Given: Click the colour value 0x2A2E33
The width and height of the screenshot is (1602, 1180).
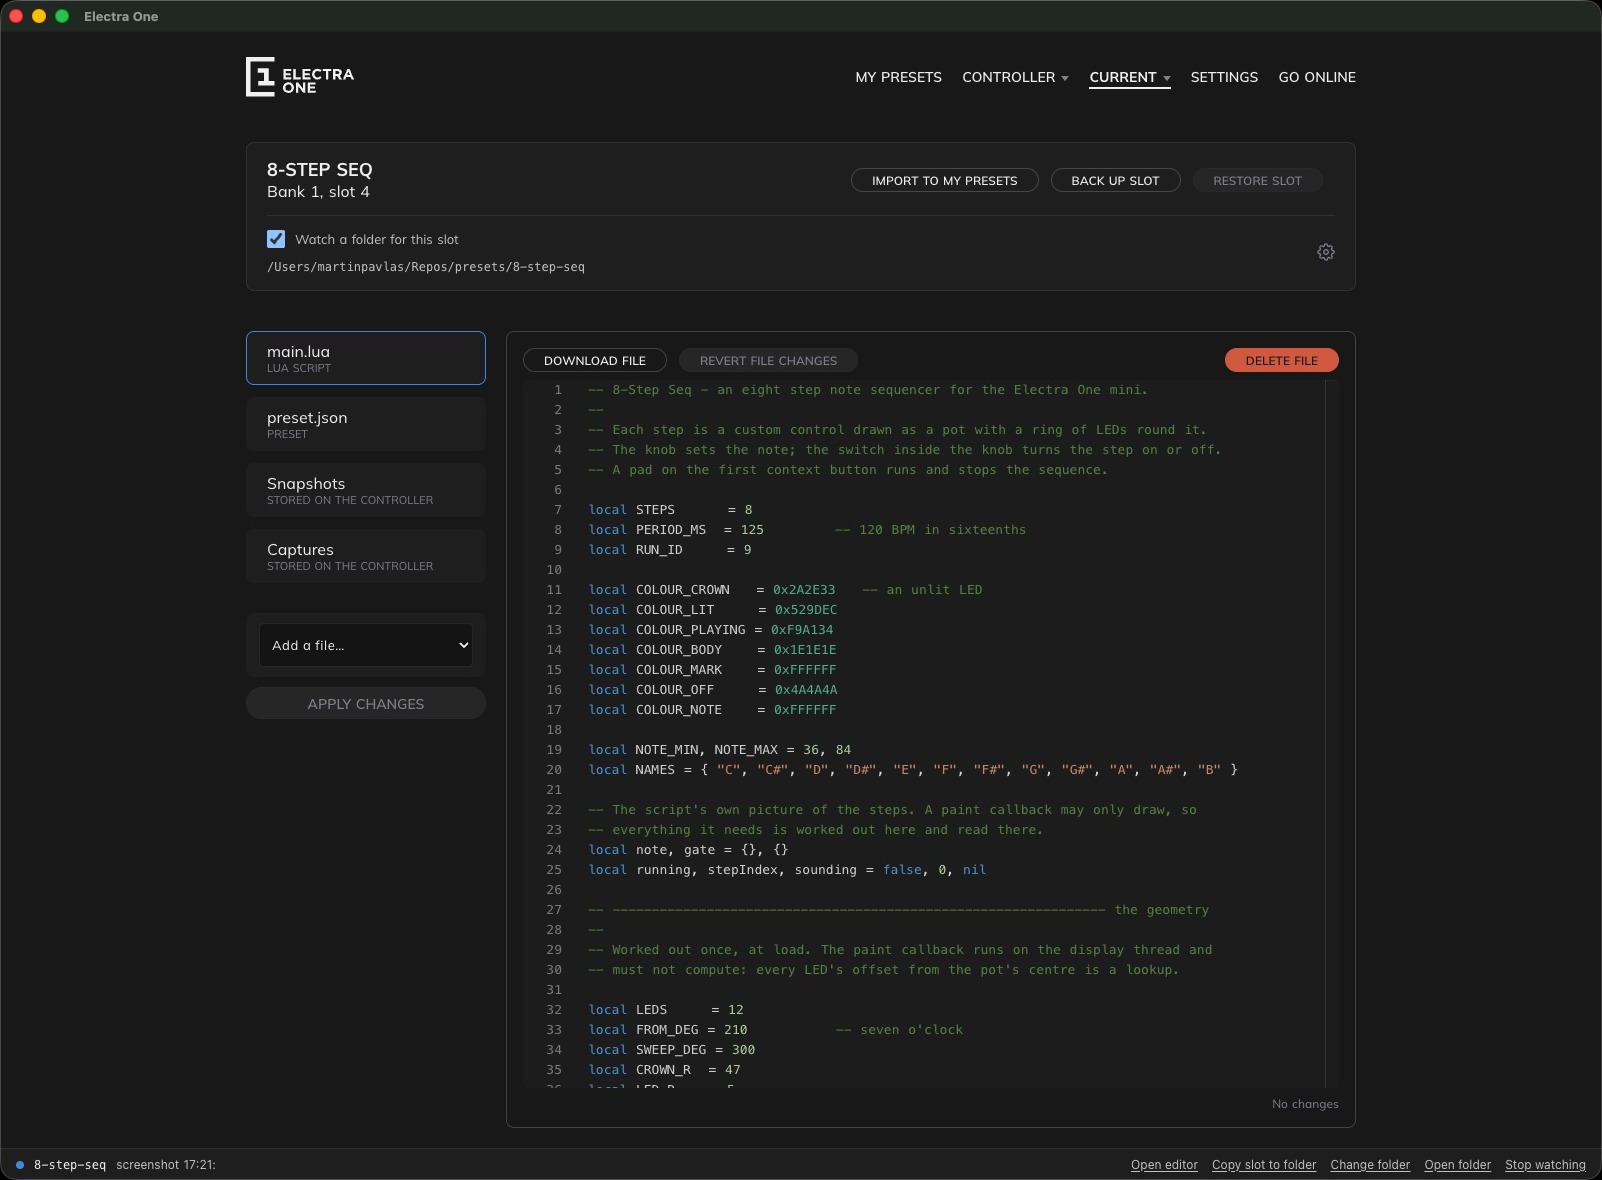Looking at the screenshot, I should [804, 590].
